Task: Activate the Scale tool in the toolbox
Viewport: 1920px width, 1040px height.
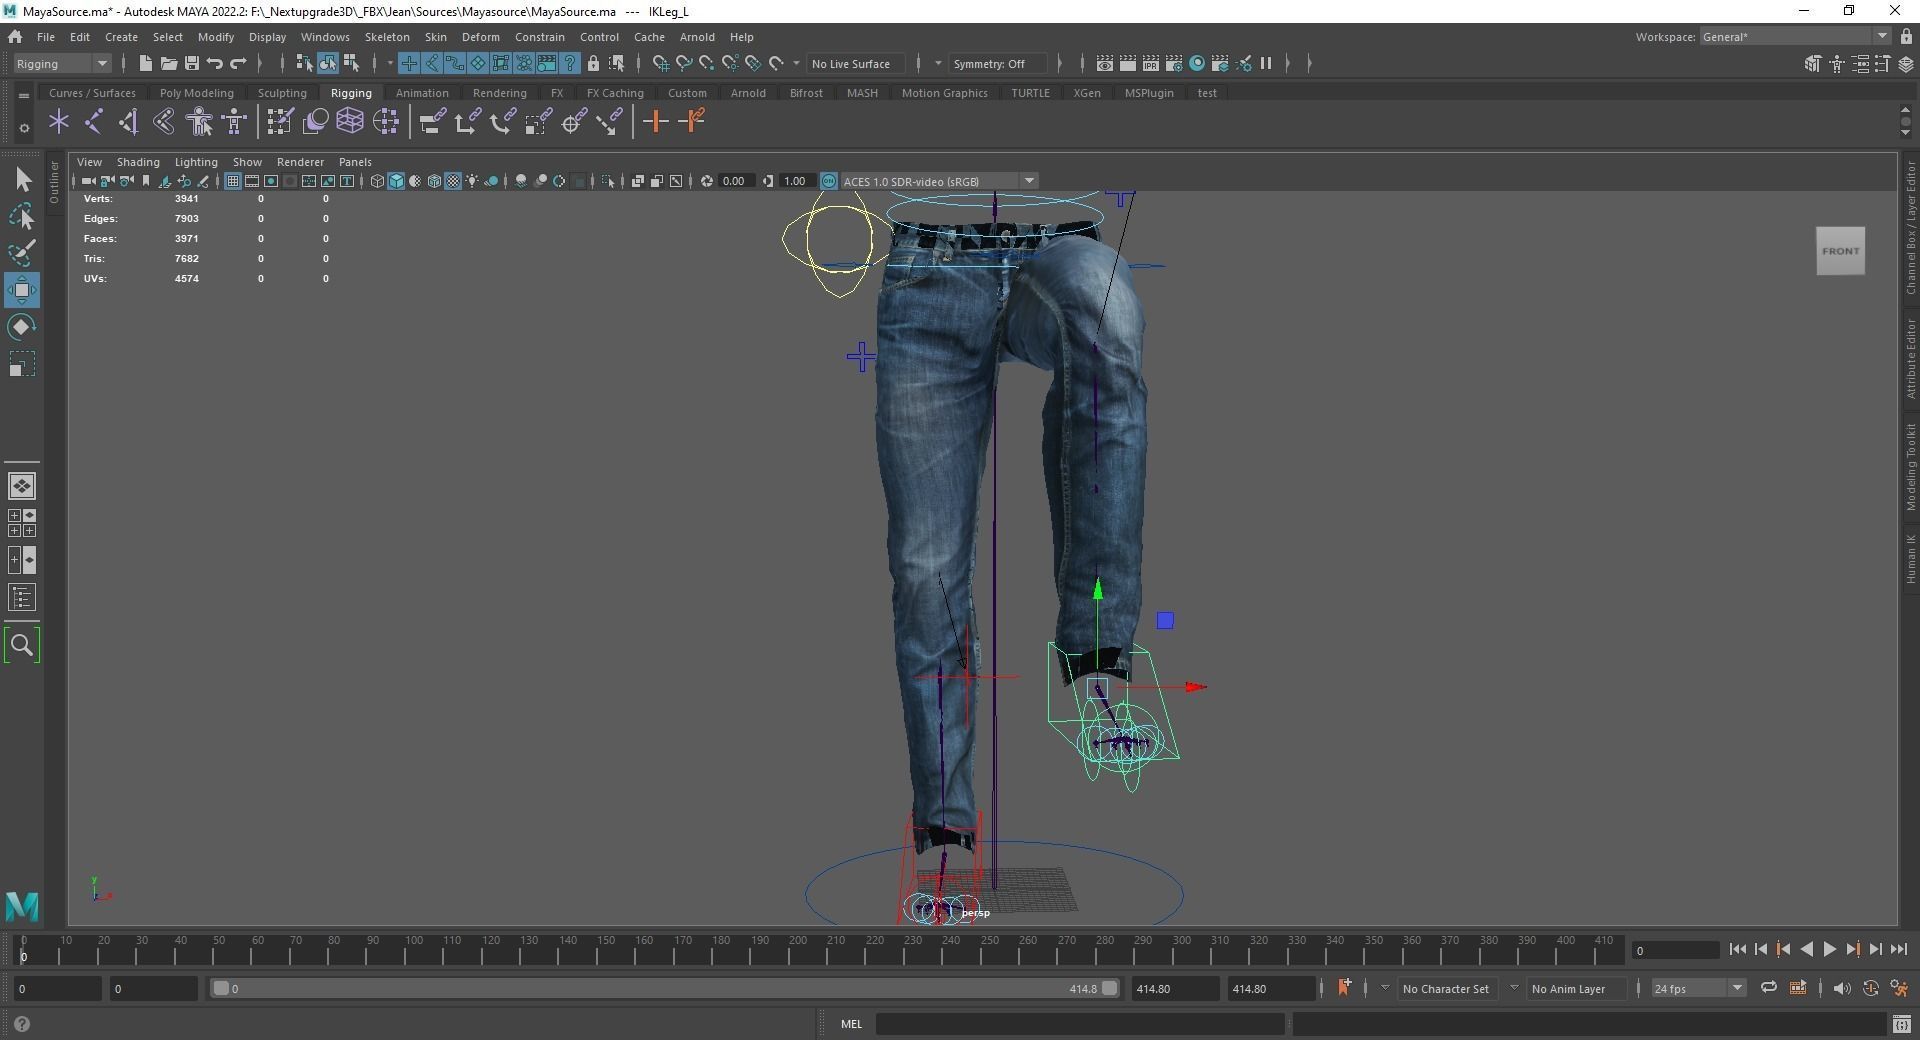Action: click(22, 364)
